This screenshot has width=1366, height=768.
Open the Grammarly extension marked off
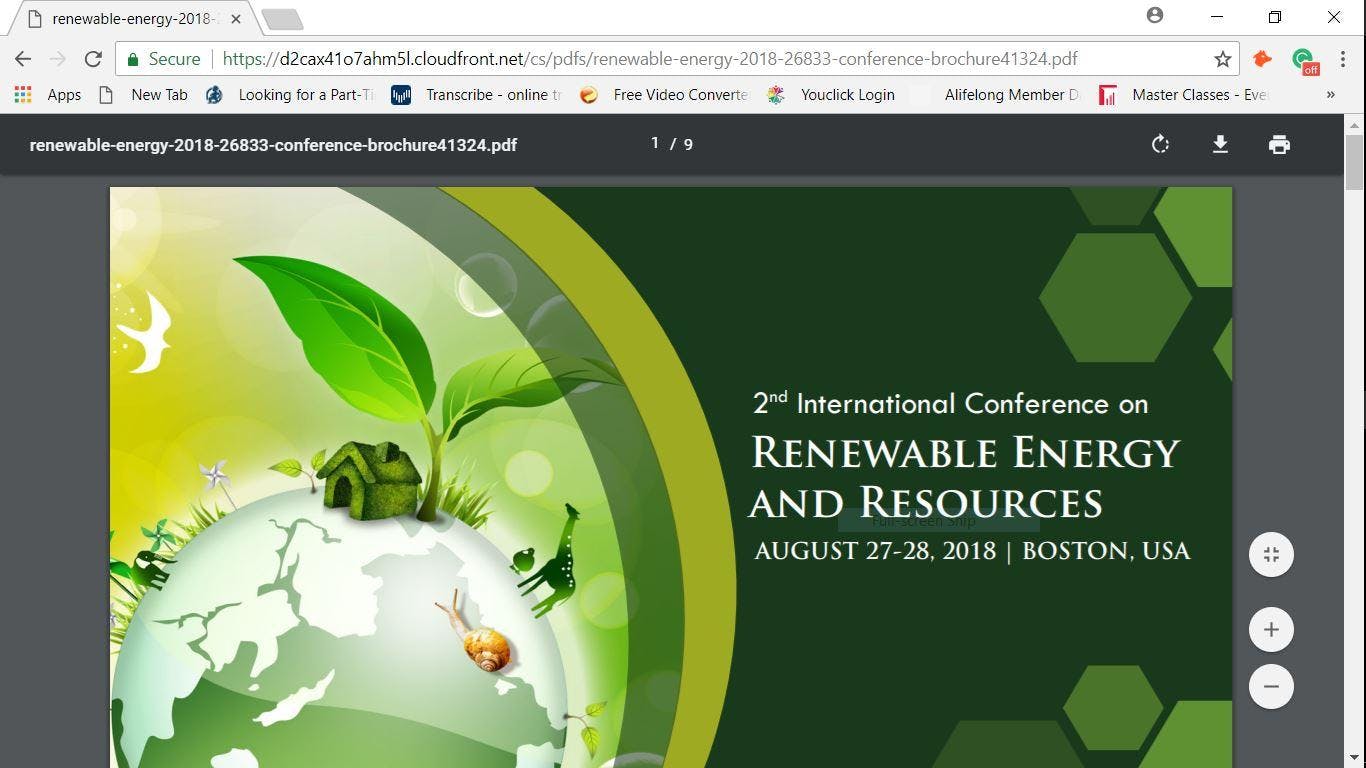(1304, 61)
